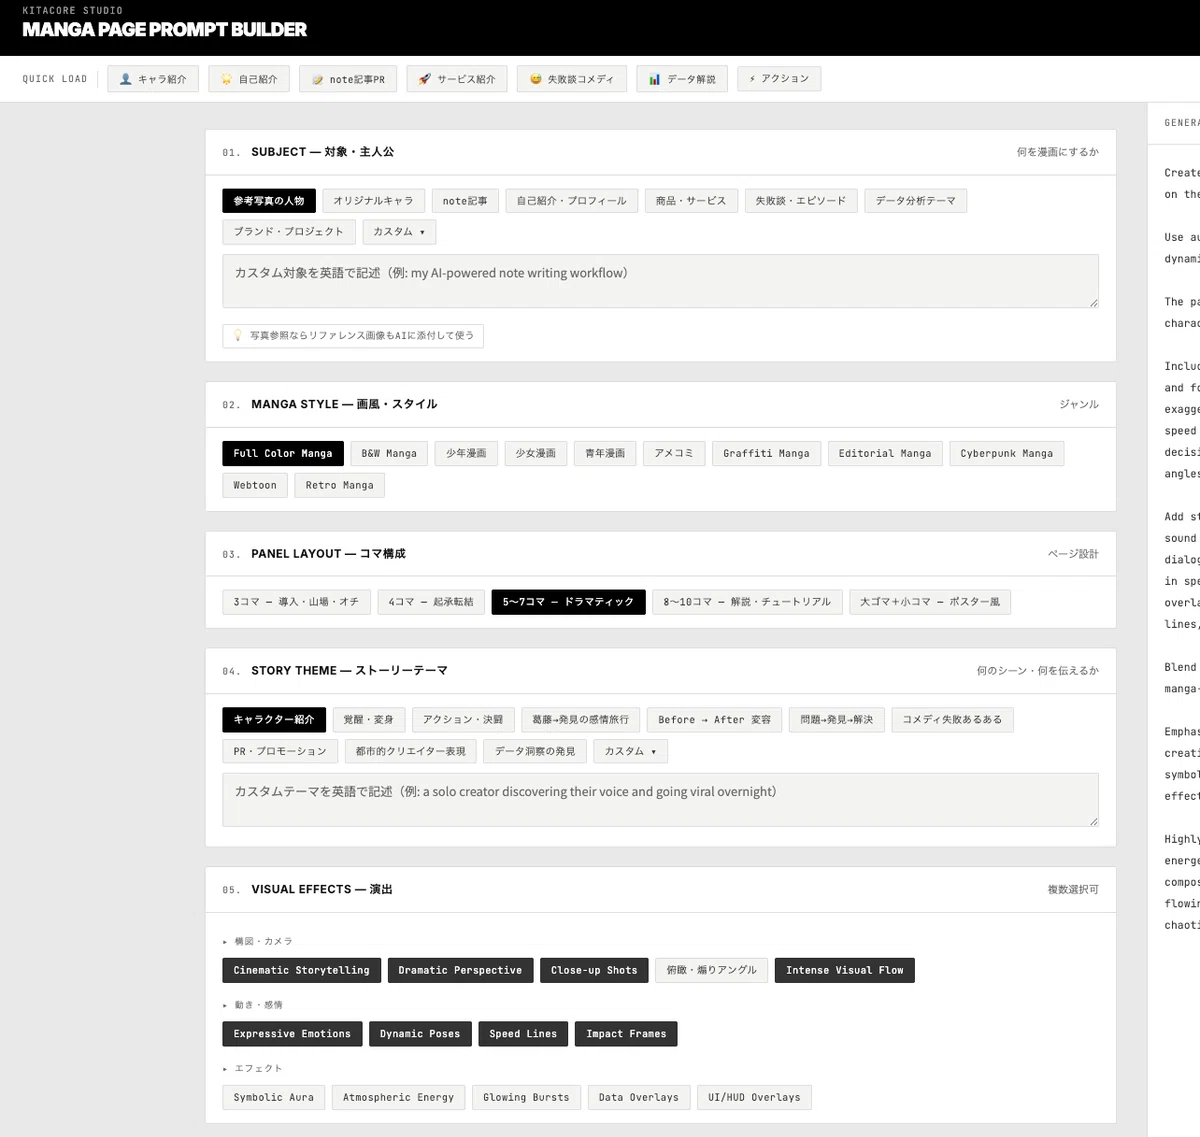
Task: Load the データ解説 quick preset
Action: [682, 79]
